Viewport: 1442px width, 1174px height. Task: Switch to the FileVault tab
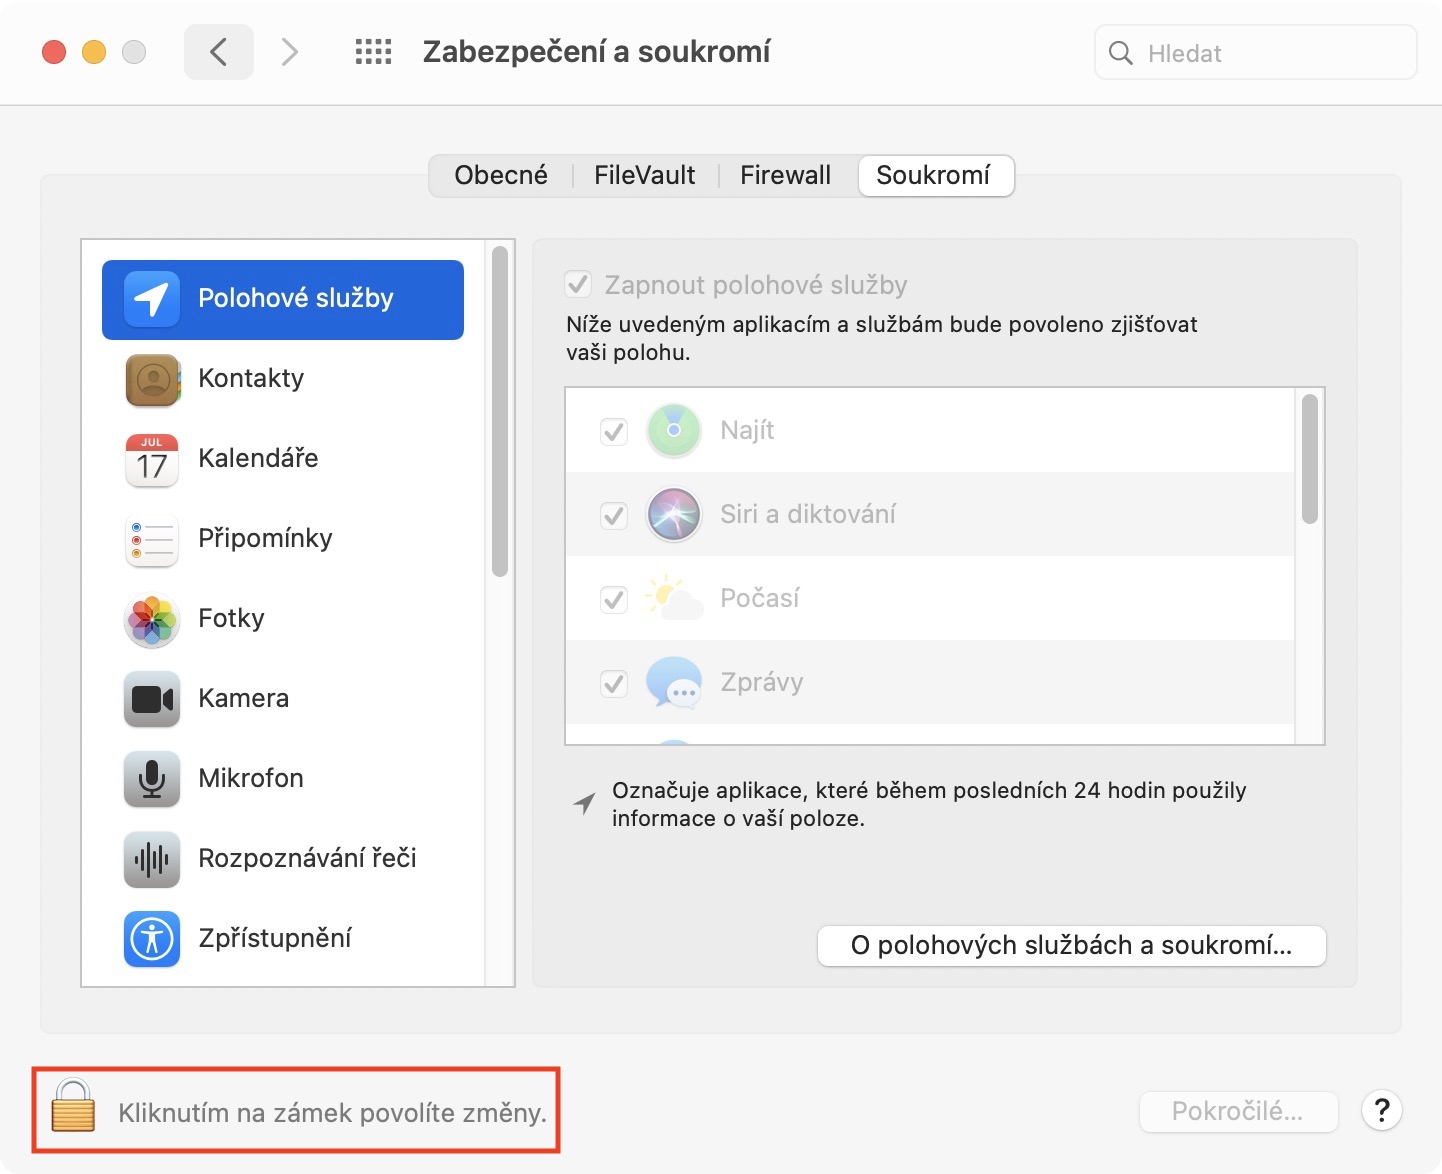click(x=644, y=176)
